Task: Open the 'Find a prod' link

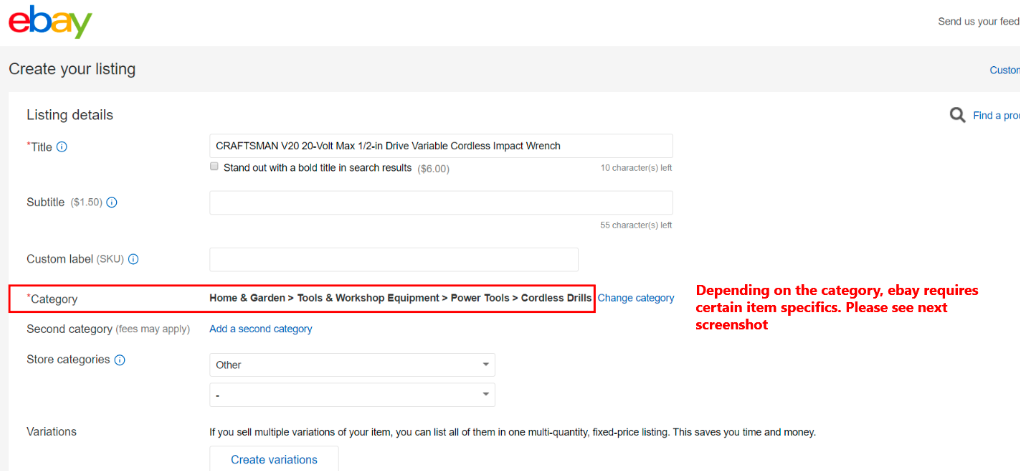Action: pyautogui.click(x=996, y=116)
